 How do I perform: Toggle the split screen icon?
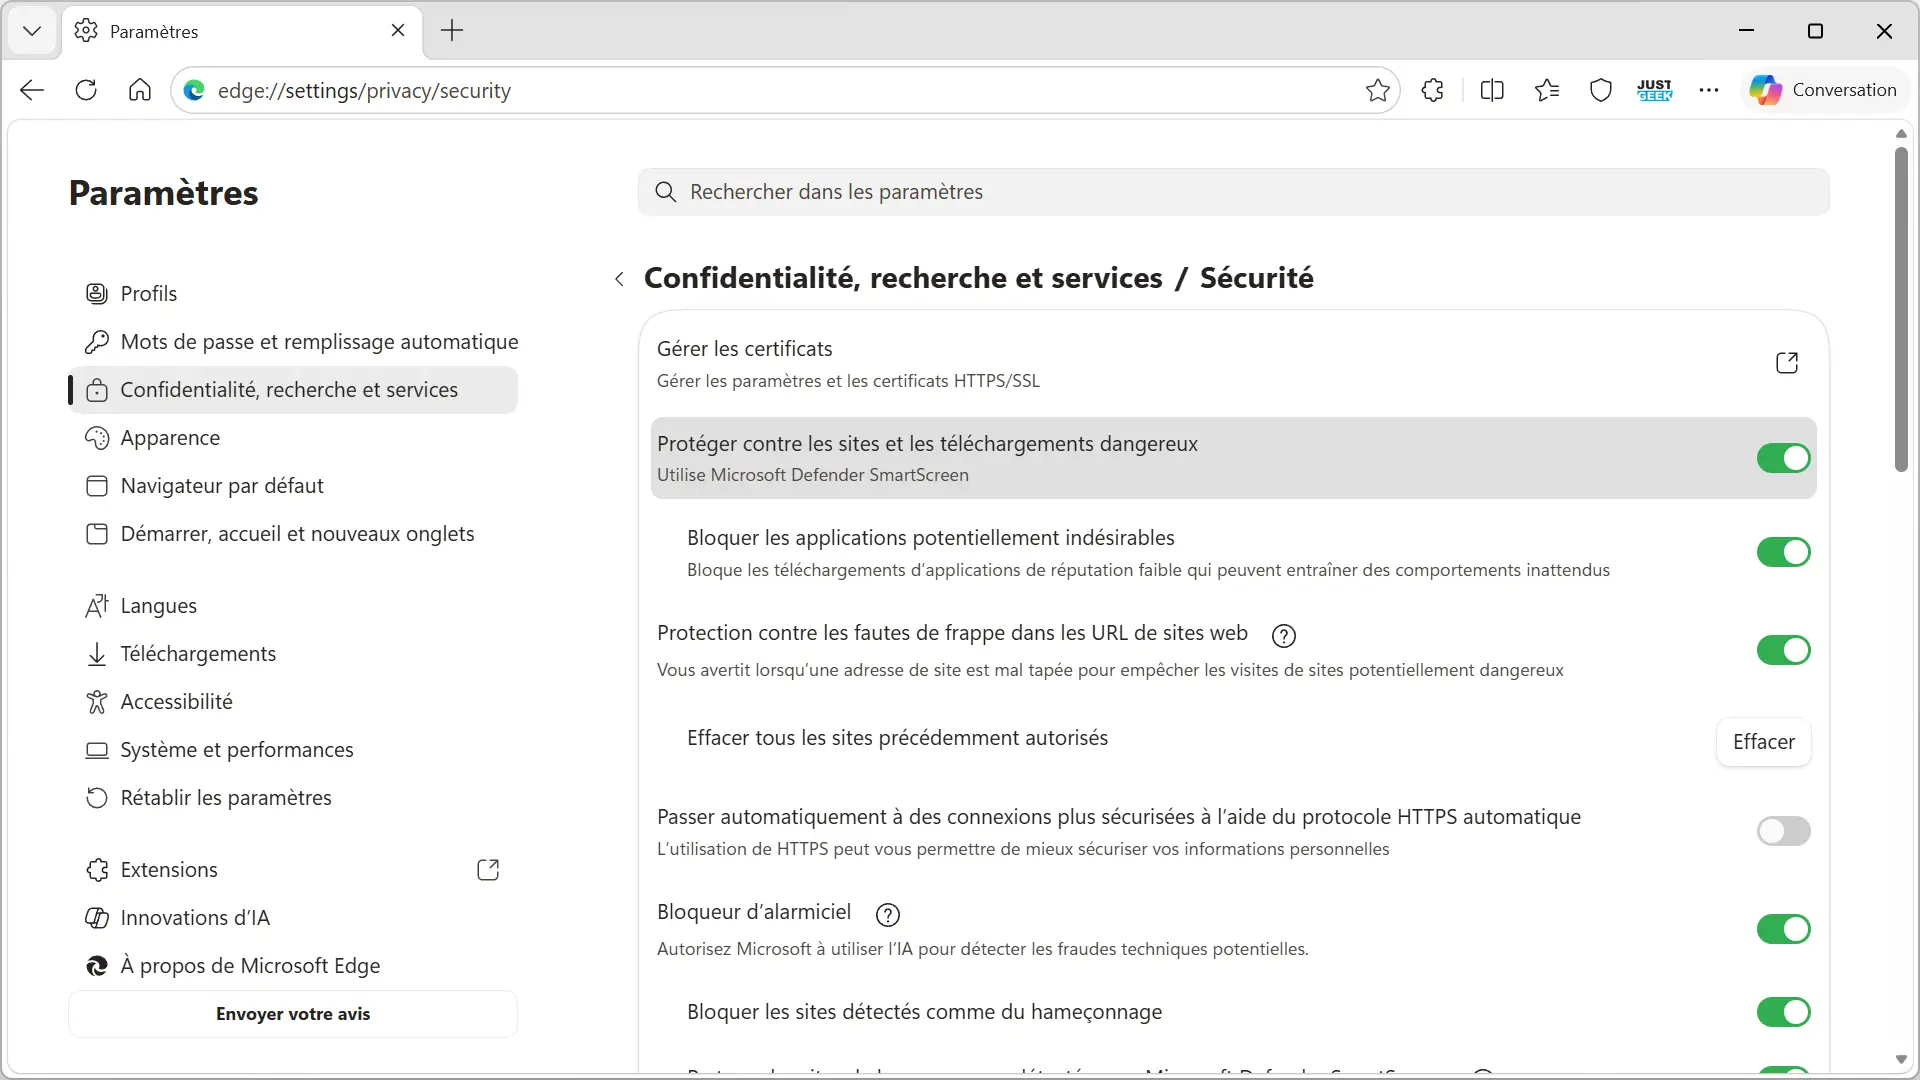[1492, 90]
